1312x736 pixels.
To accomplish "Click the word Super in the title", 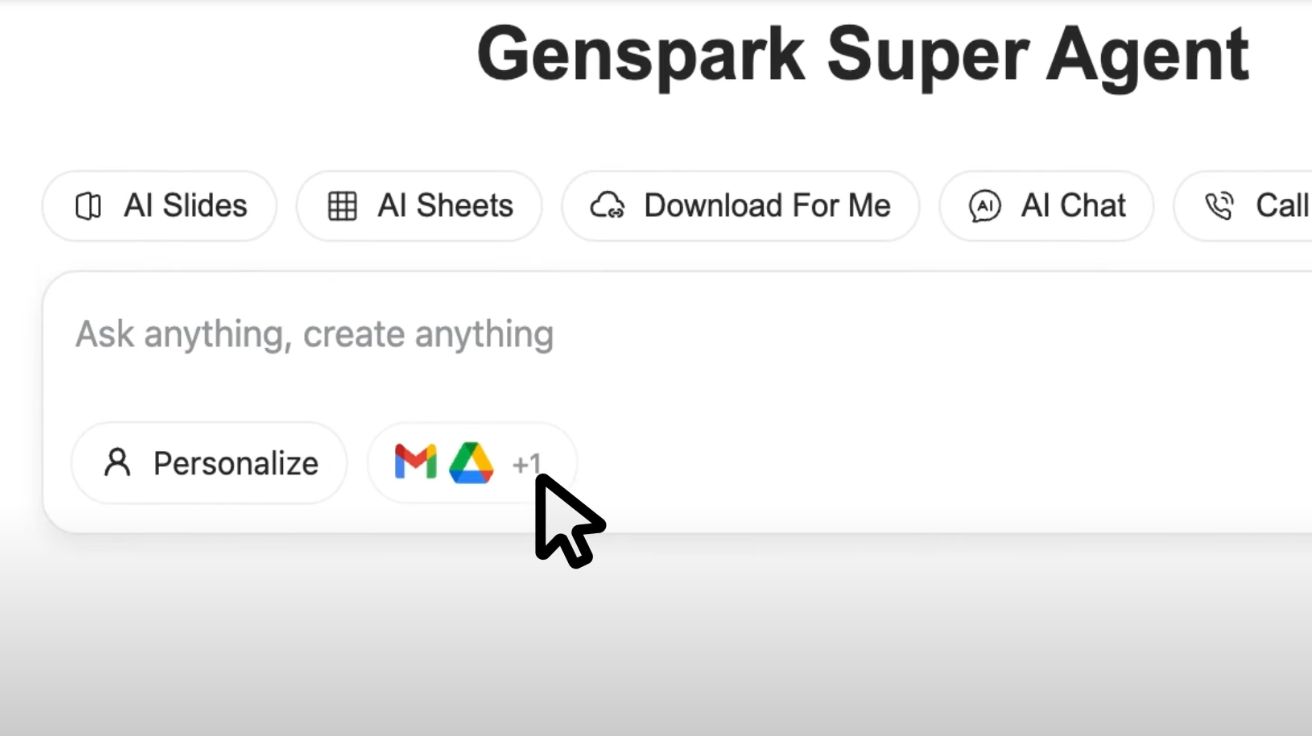I will coord(926,57).
